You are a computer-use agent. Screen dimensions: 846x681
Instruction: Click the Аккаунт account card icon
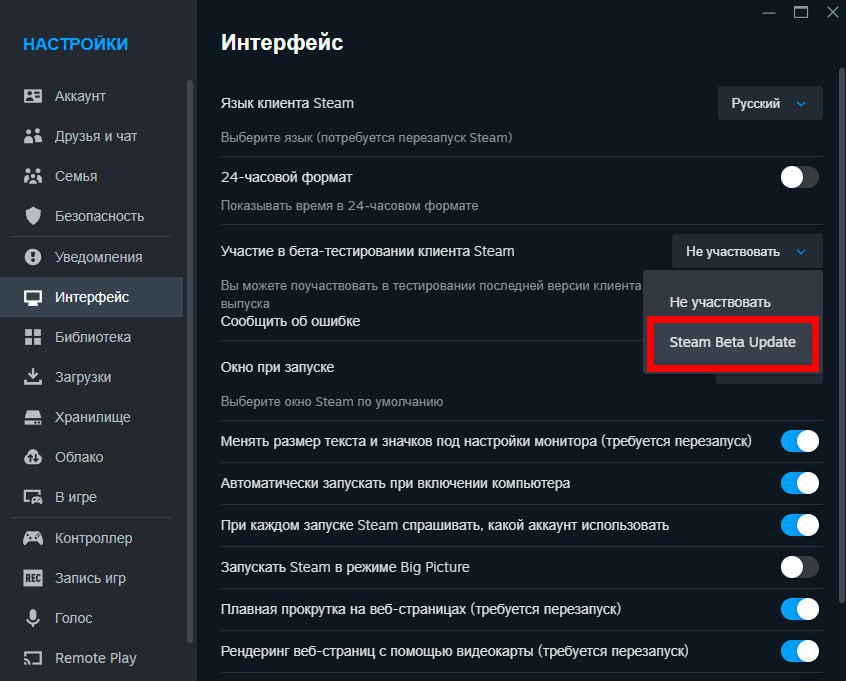33,96
